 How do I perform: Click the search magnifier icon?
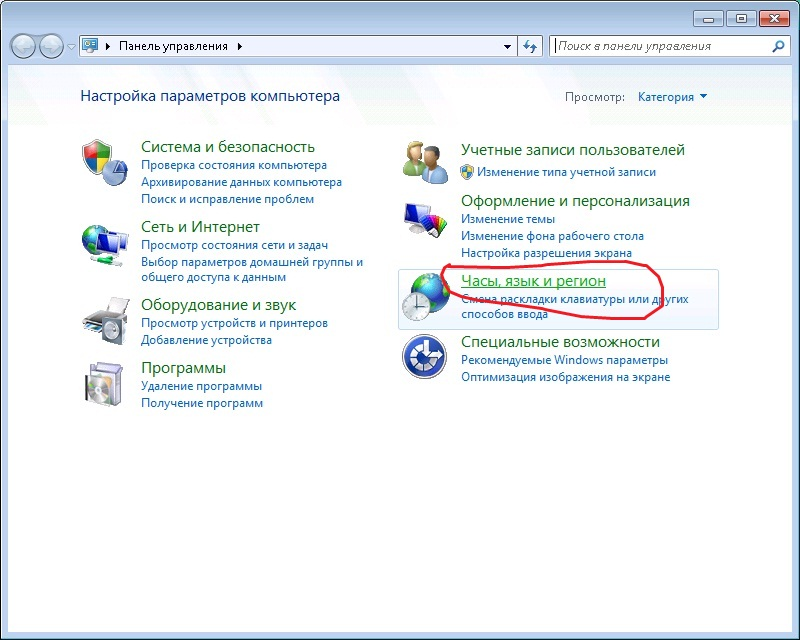[x=778, y=46]
